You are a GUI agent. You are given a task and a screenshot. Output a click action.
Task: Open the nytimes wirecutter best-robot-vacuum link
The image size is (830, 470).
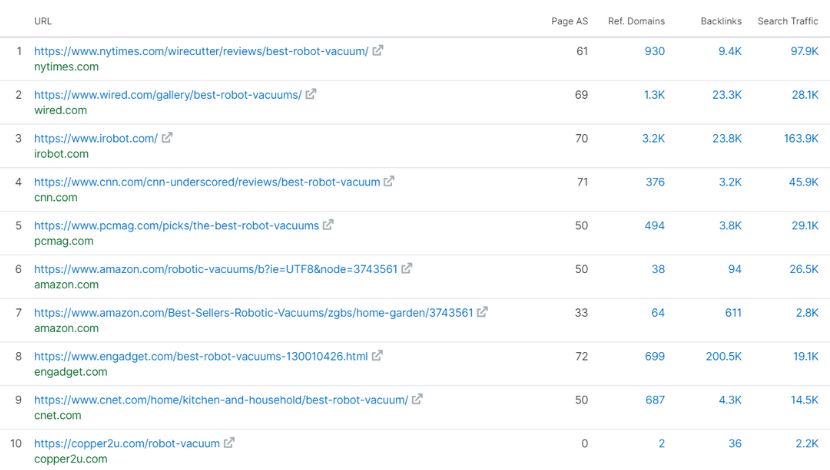coord(201,51)
